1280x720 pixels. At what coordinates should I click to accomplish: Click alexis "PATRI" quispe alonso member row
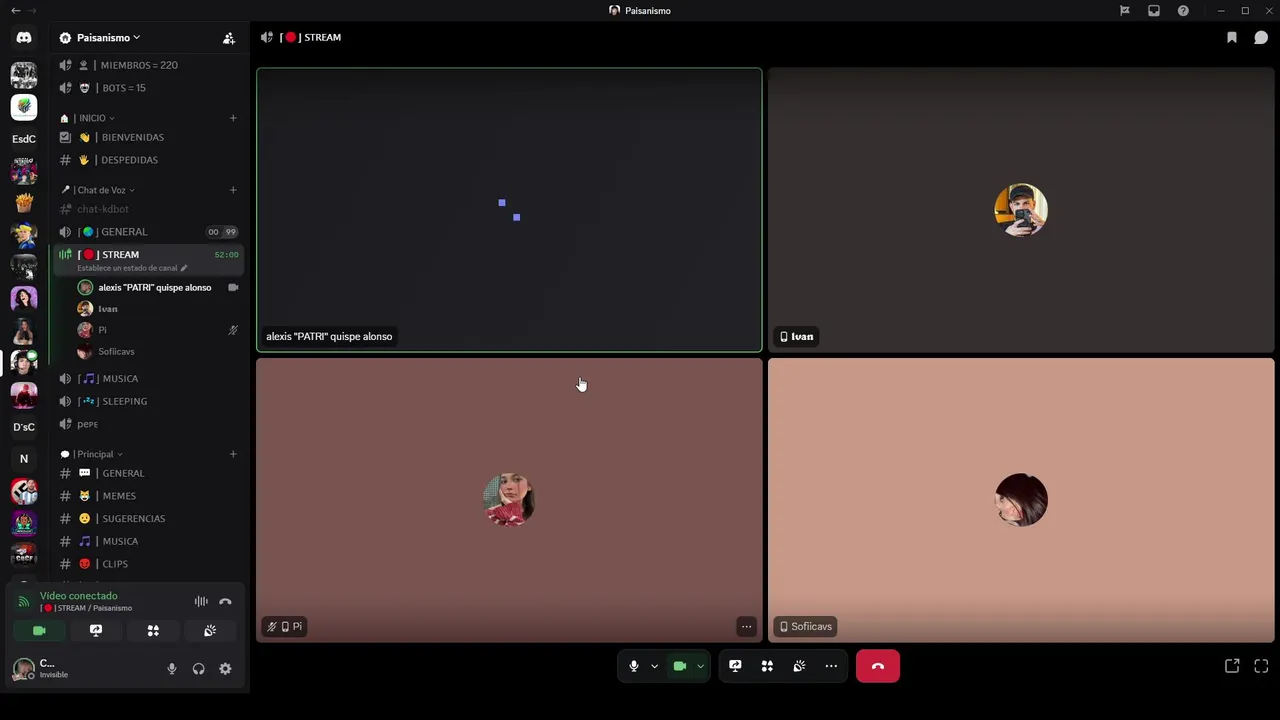tap(158, 287)
